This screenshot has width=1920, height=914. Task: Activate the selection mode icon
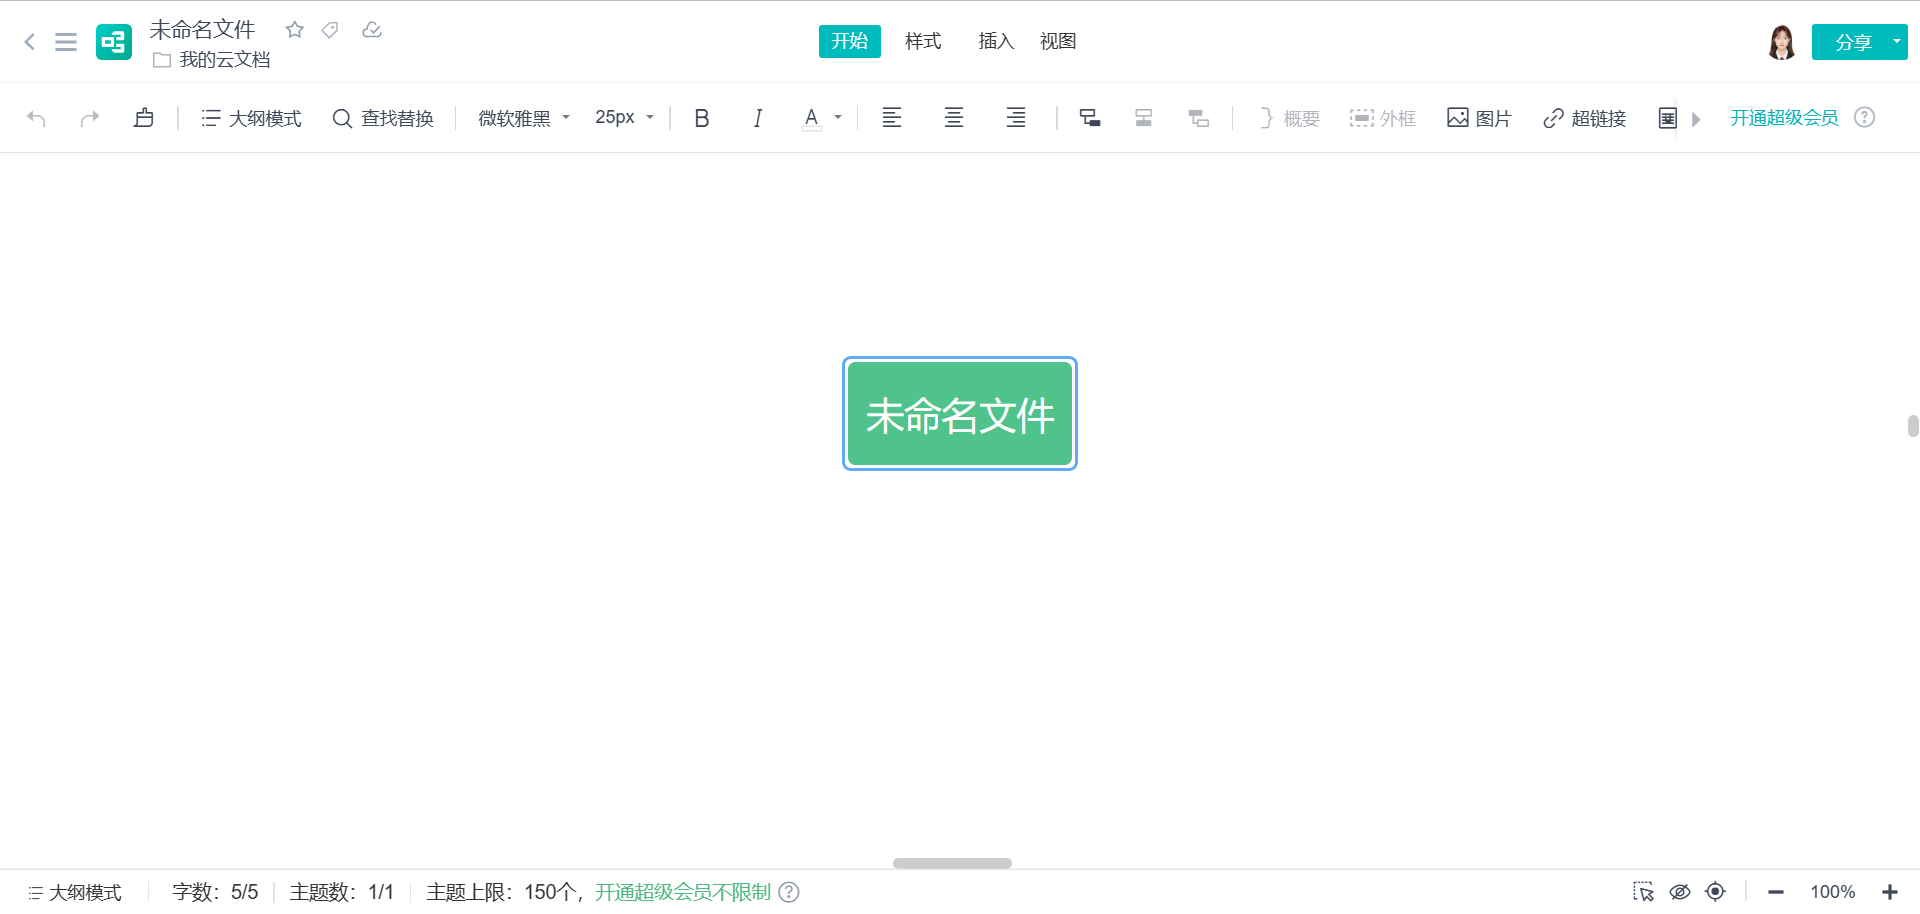pyautogui.click(x=1643, y=892)
